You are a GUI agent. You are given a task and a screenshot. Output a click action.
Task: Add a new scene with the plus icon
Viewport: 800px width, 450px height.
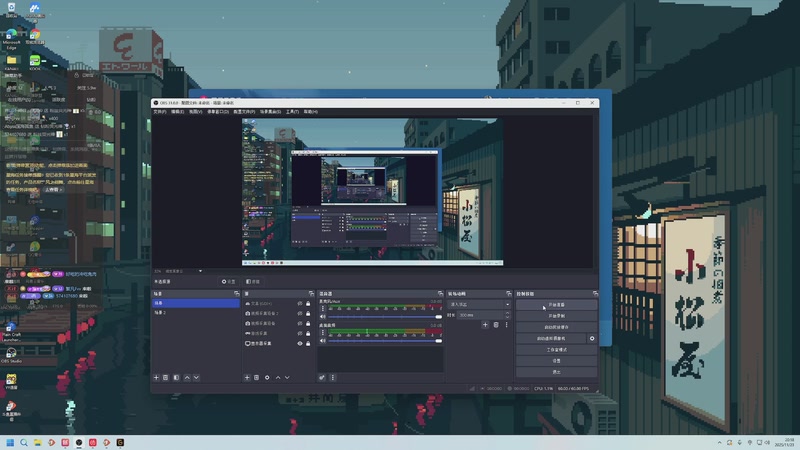(x=156, y=378)
